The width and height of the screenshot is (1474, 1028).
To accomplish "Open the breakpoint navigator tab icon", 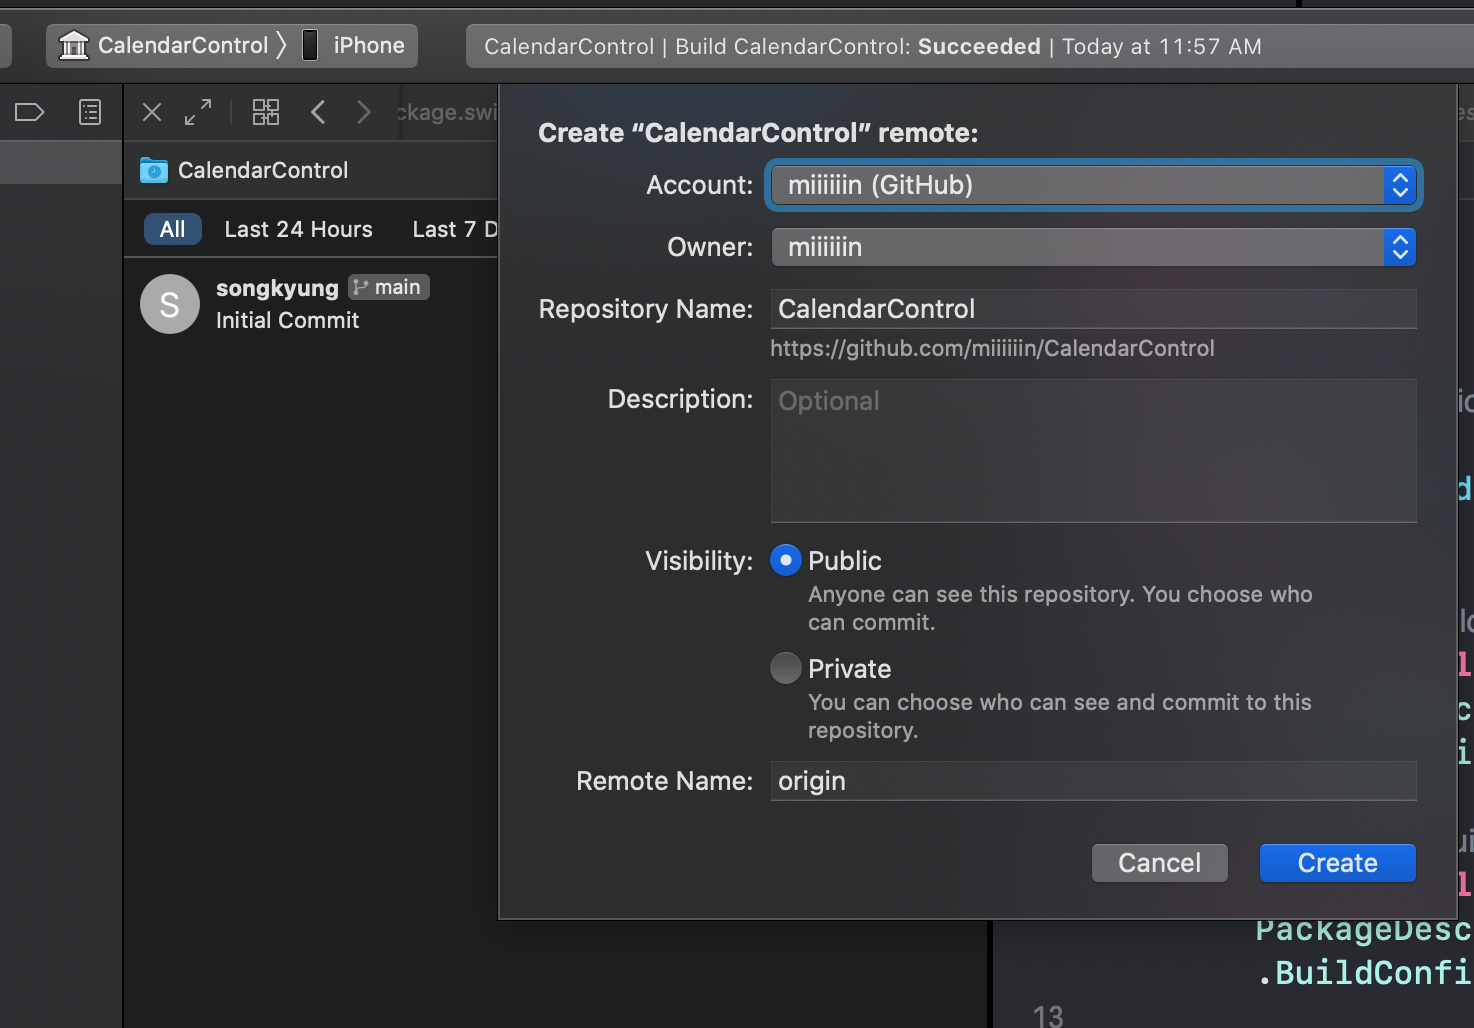I will pos(29,112).
